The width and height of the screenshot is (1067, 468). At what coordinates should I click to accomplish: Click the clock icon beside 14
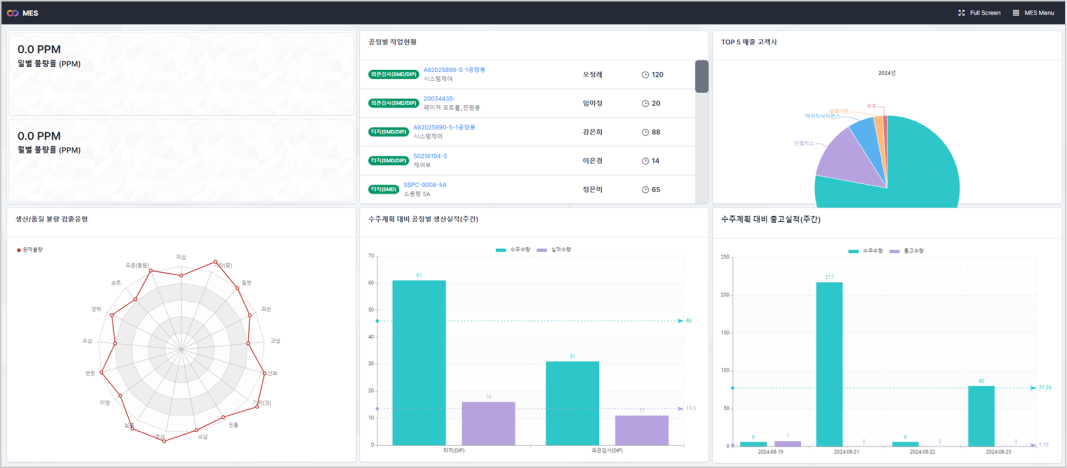[645, 161]
